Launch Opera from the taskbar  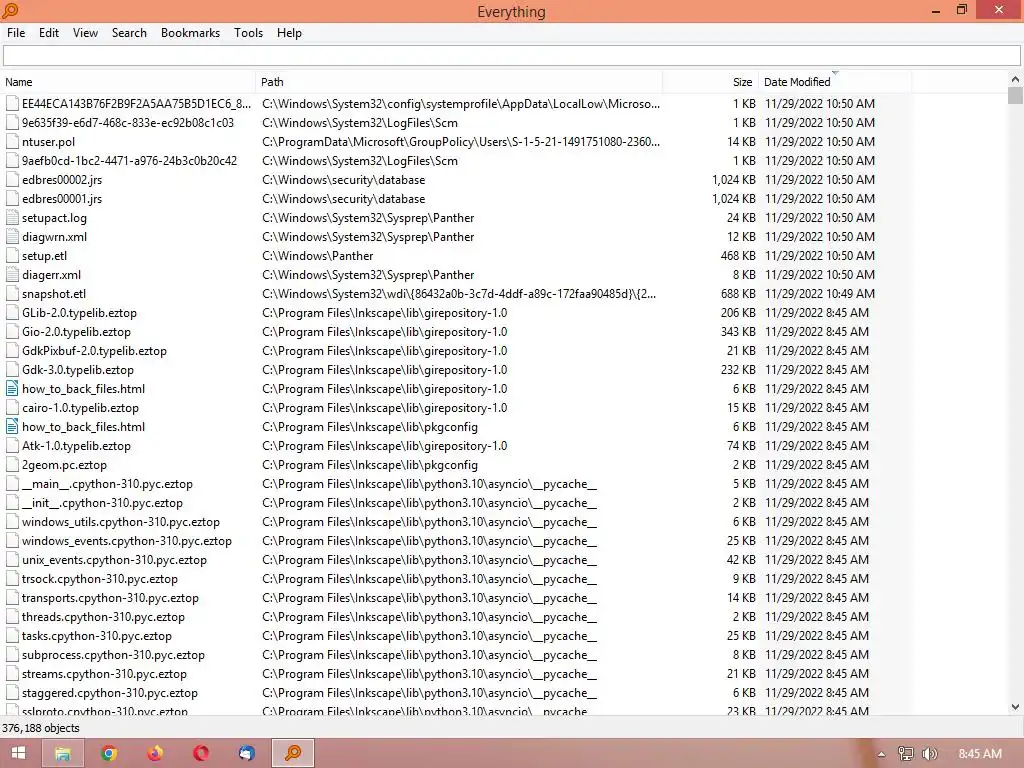200,753
